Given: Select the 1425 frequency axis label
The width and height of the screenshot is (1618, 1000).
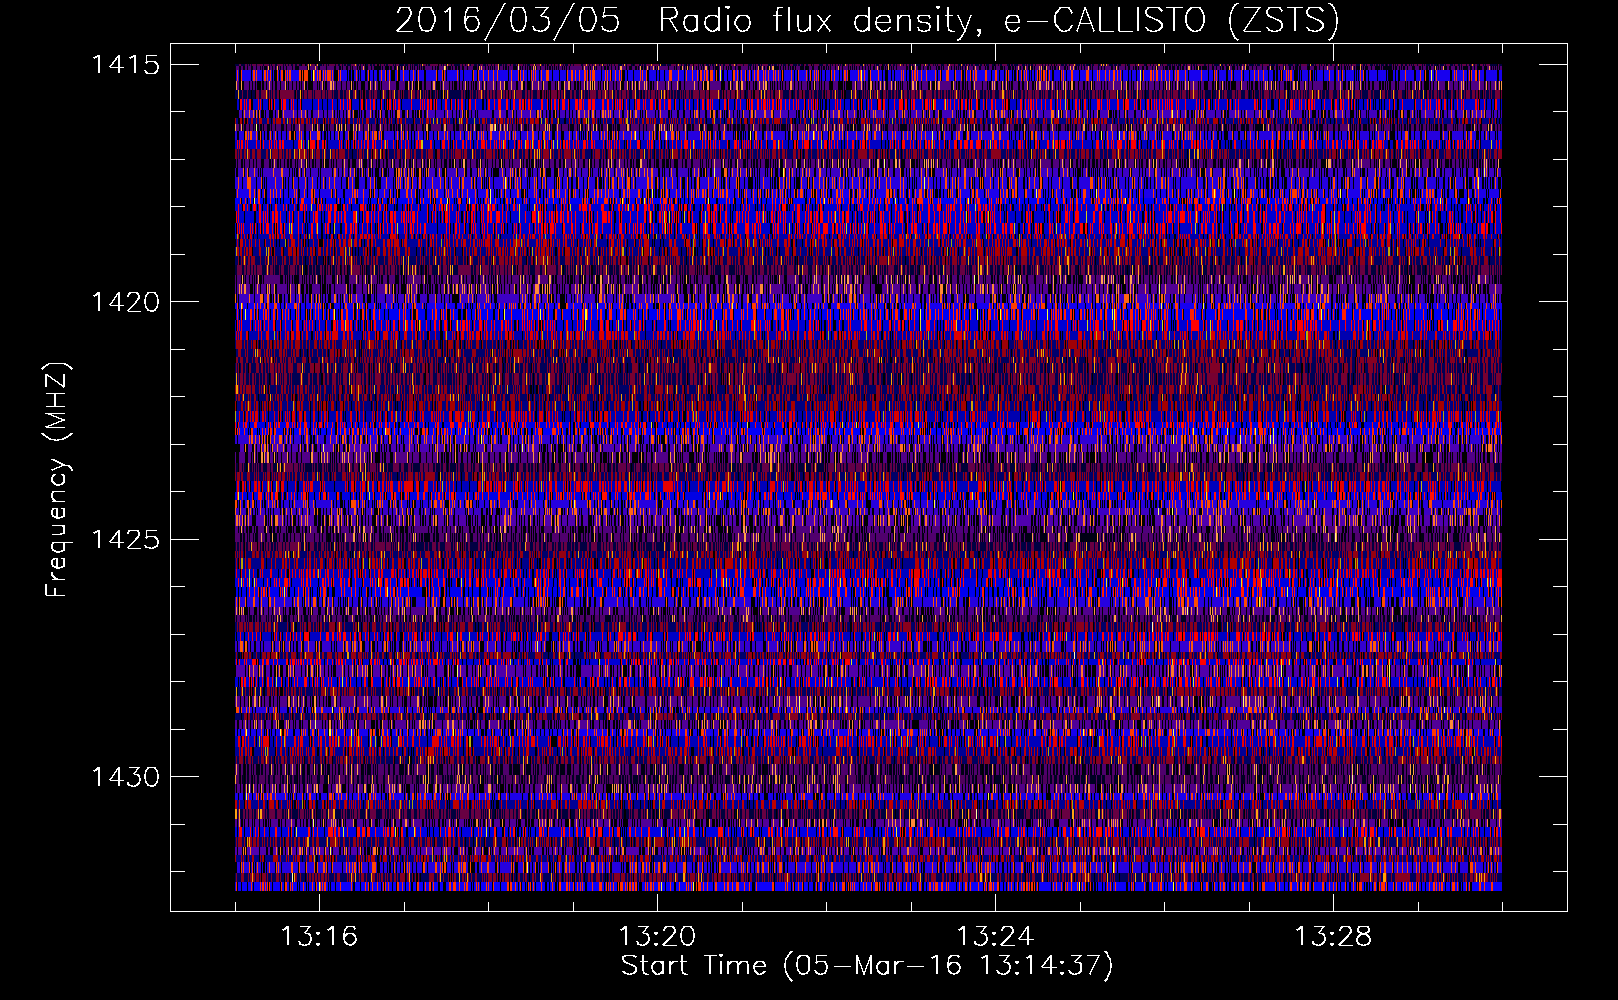Looking at the screenshot, I should (125, 540).
